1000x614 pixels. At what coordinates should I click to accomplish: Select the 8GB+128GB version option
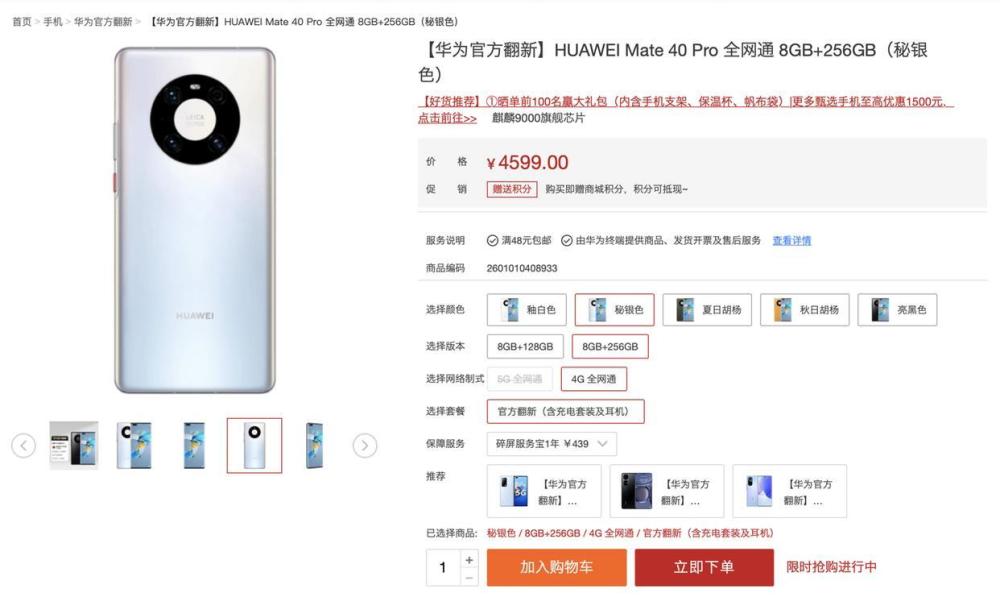pyautogui.click(x=525, y=346)
